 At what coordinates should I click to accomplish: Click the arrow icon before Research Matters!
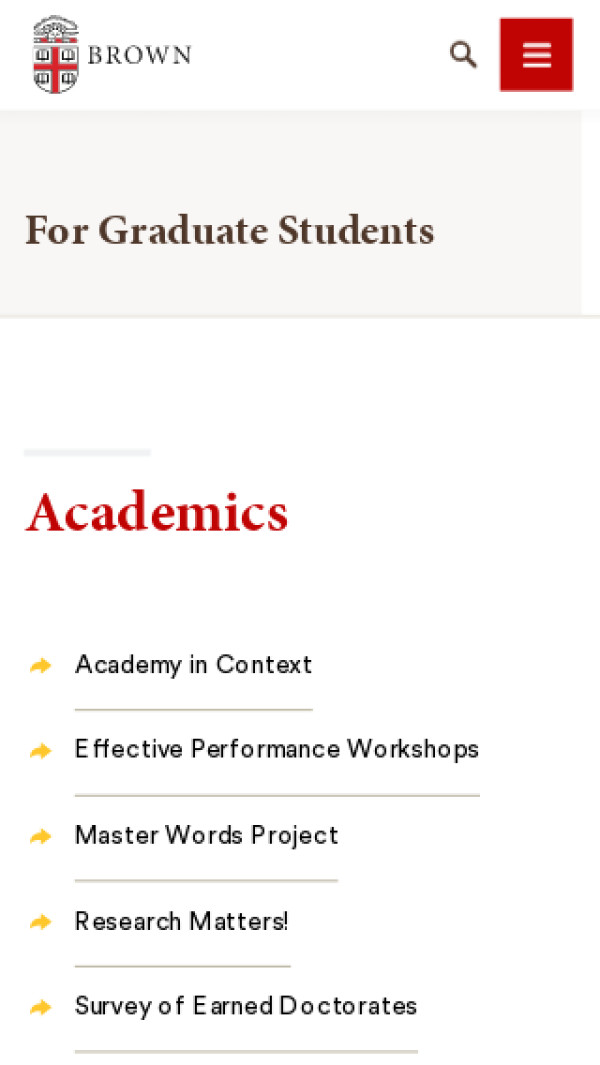coord(40,921)
